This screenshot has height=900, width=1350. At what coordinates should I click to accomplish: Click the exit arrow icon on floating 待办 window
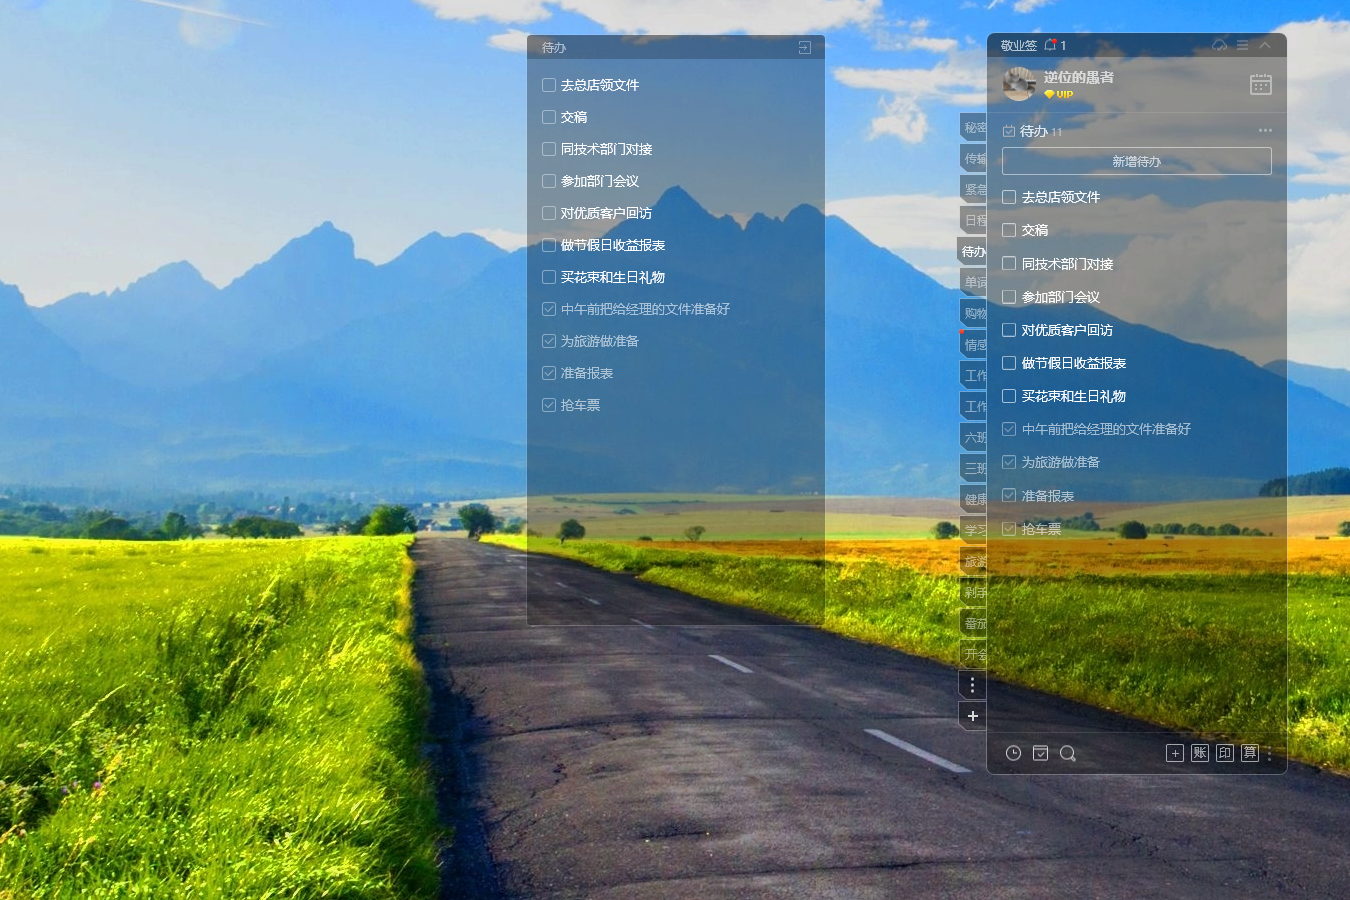click(804, 48)
